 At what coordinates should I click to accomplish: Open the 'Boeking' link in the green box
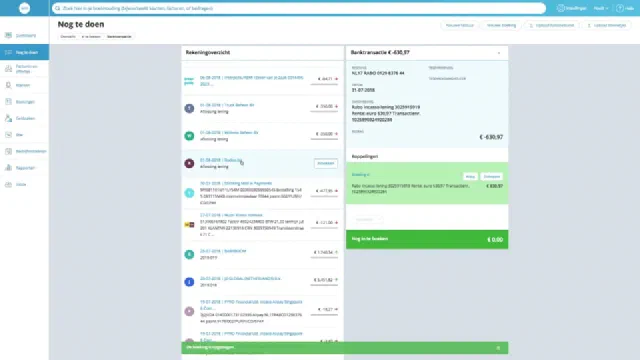[x=360, y=174]
